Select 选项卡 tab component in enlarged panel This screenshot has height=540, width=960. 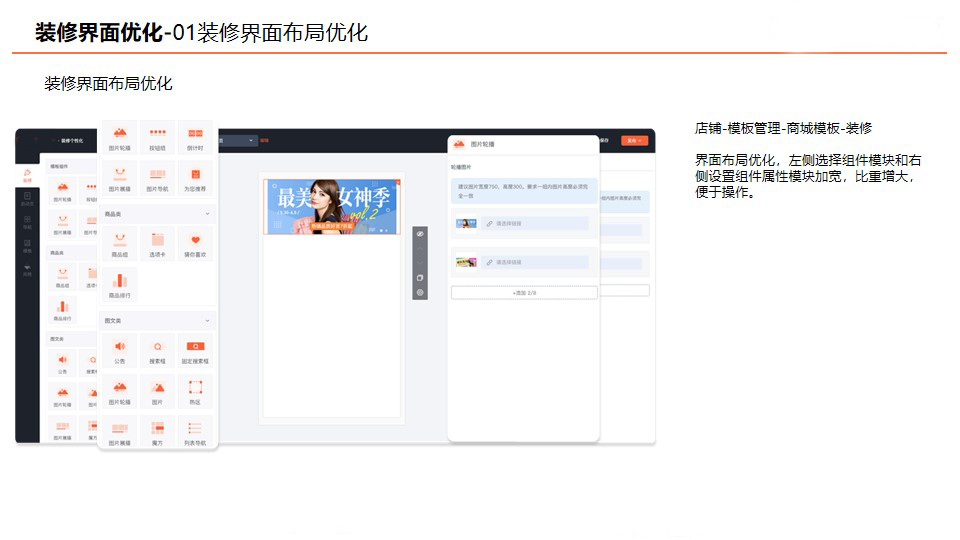tap(157, 244)
